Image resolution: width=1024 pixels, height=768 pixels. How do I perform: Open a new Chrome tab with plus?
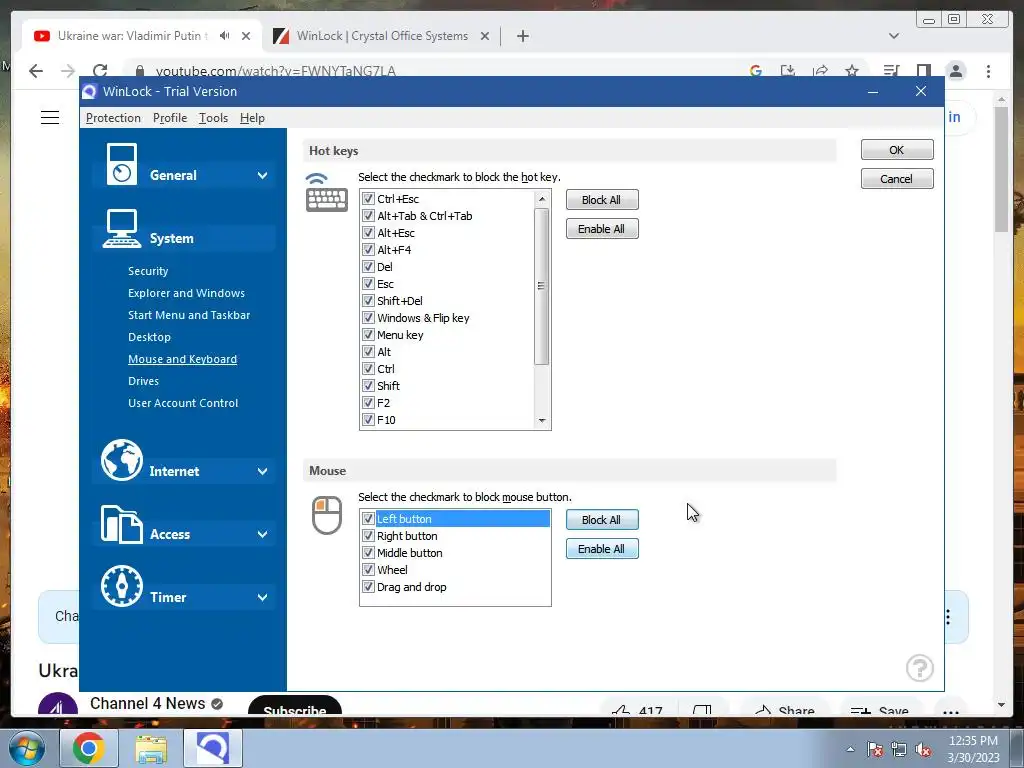click(x=522, y=36)
